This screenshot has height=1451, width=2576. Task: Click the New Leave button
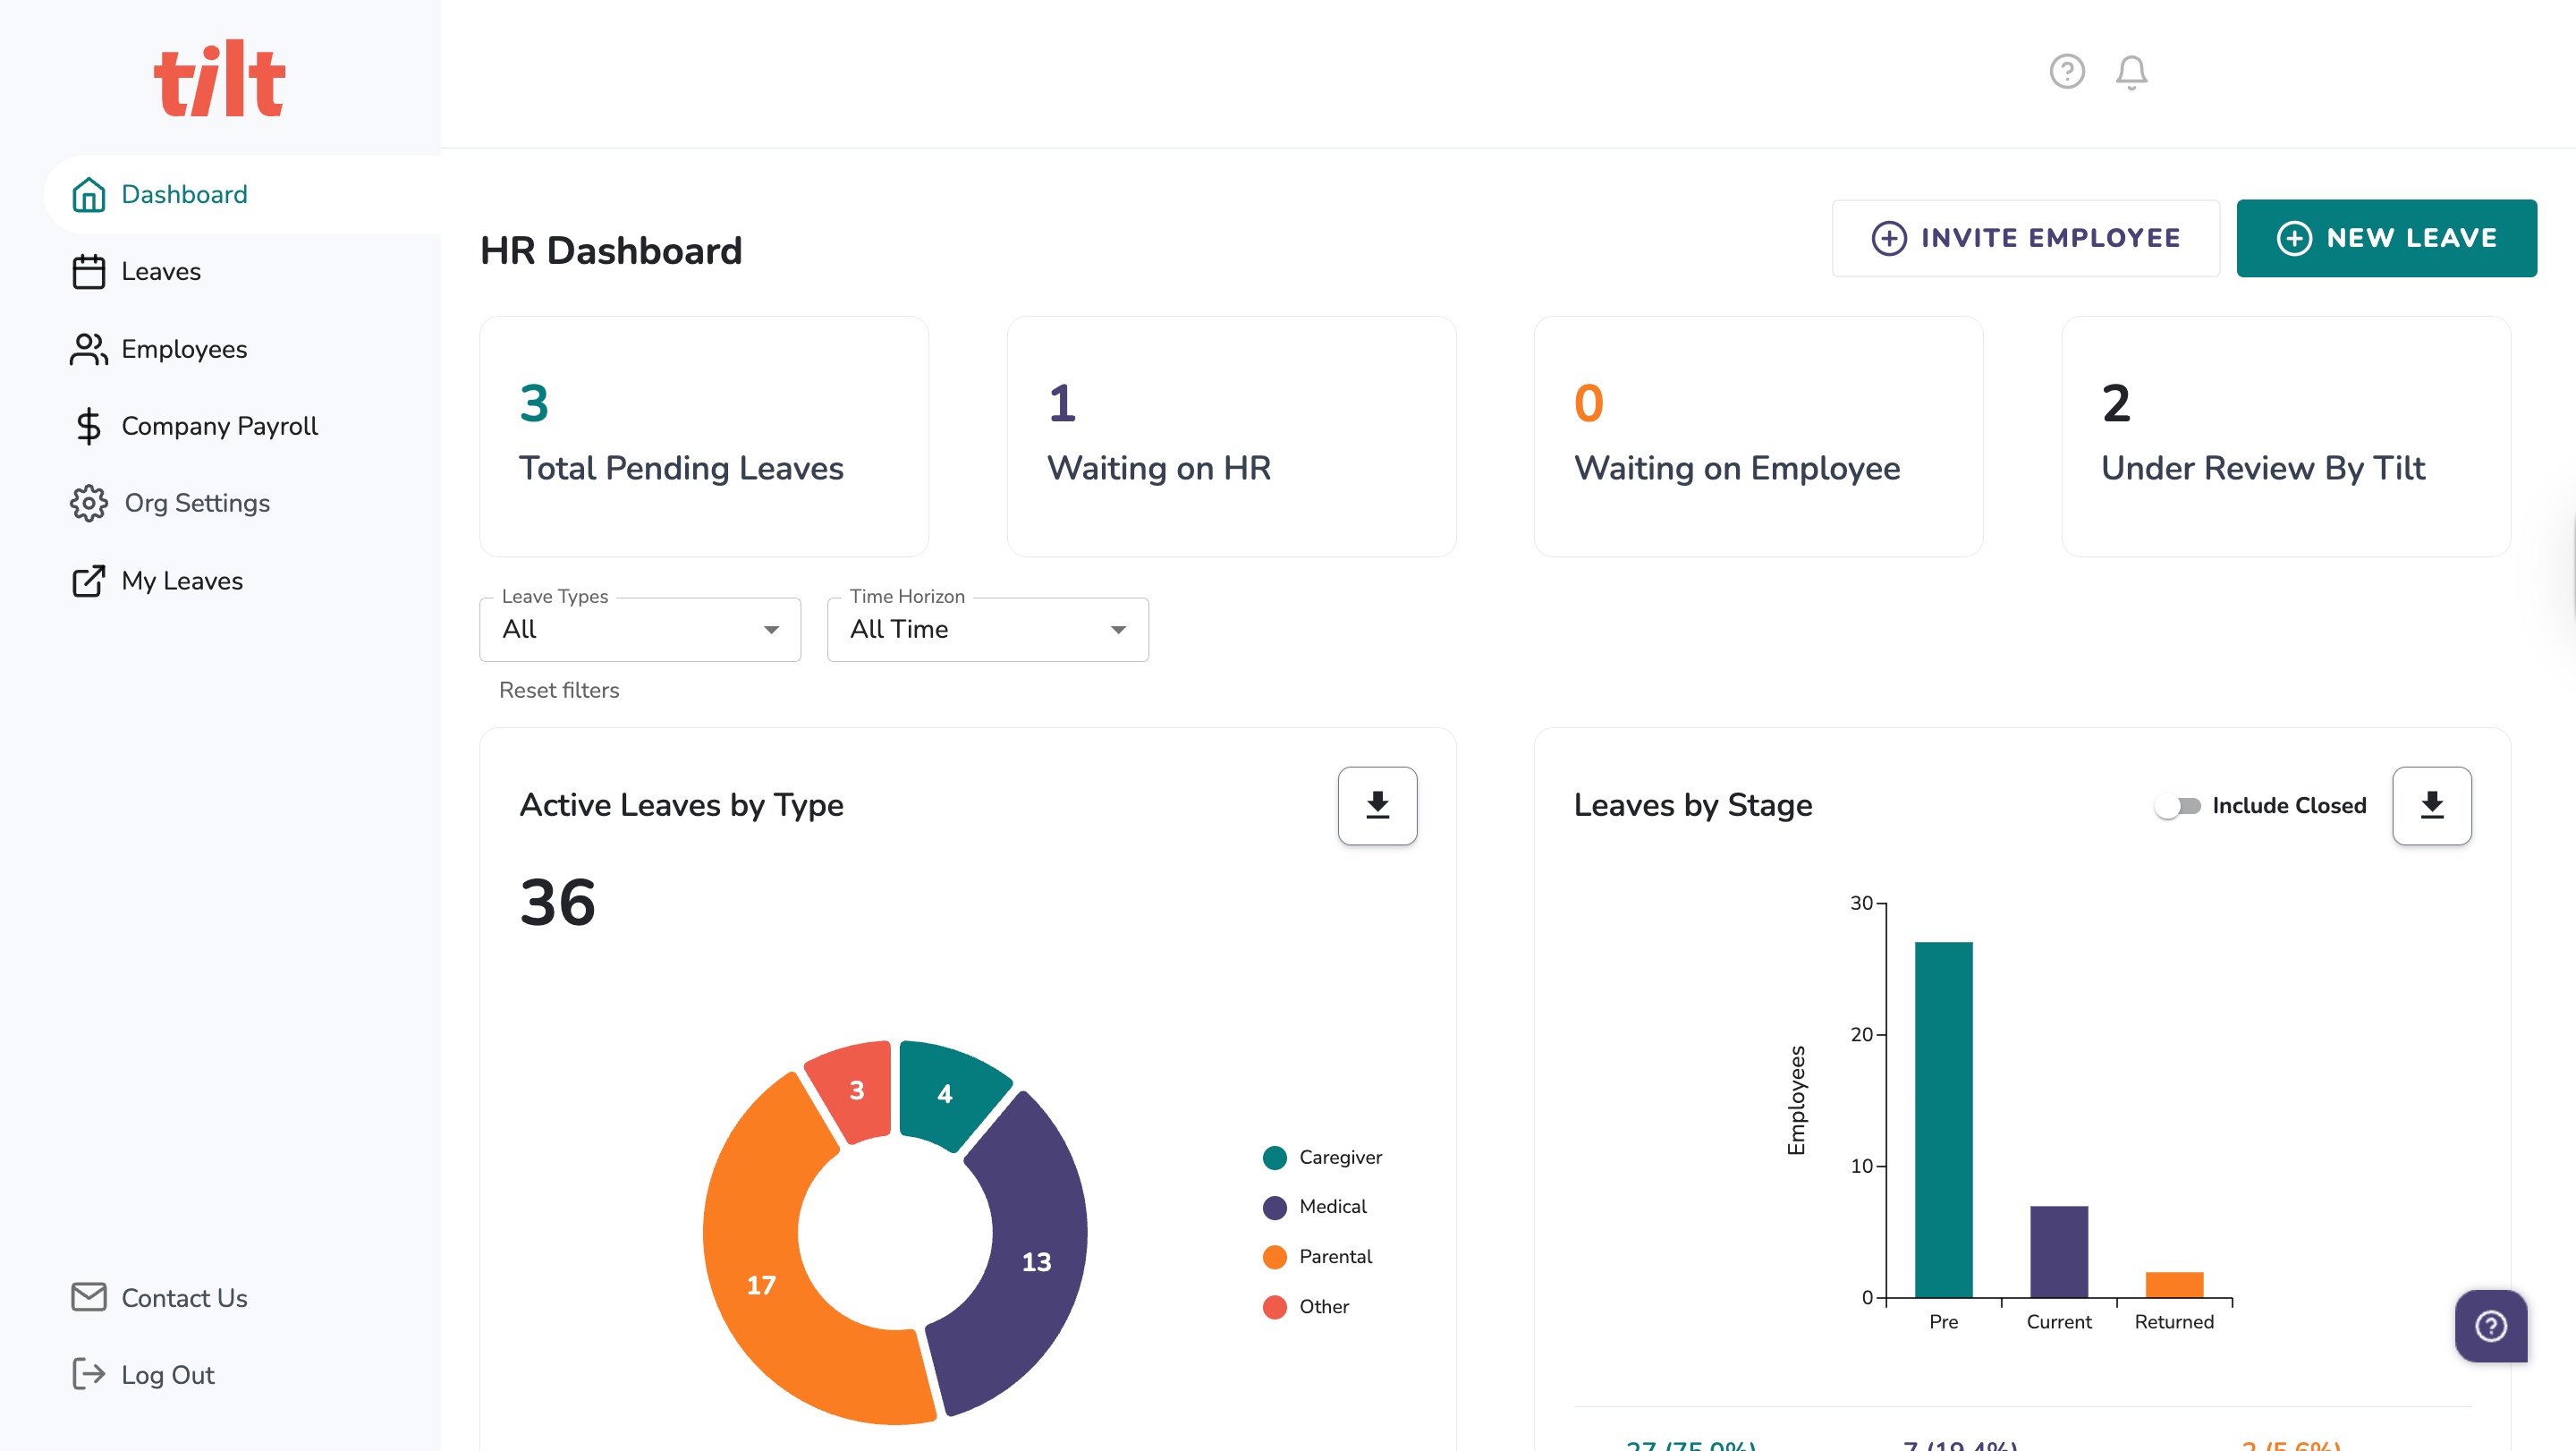point(2386,238)
